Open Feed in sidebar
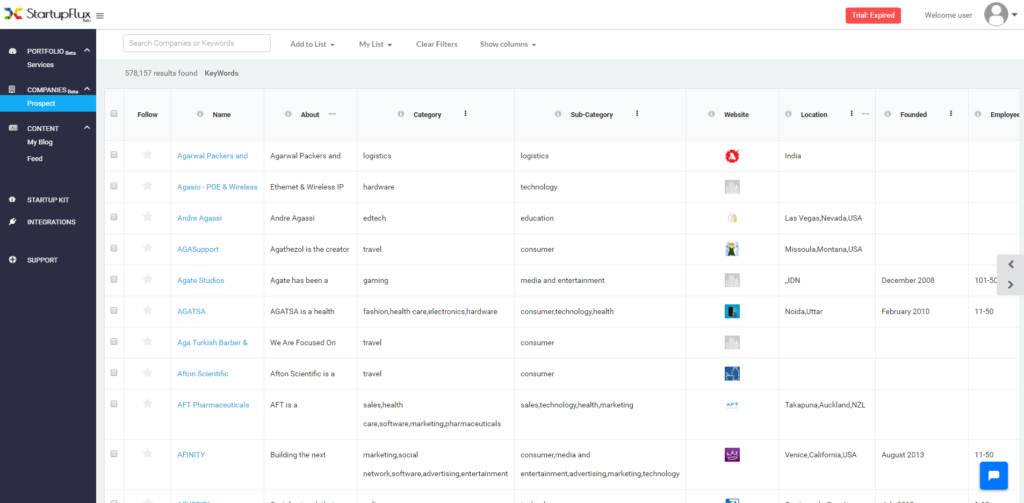Screen dimensions: 1024x503 (x=35, y=158)
